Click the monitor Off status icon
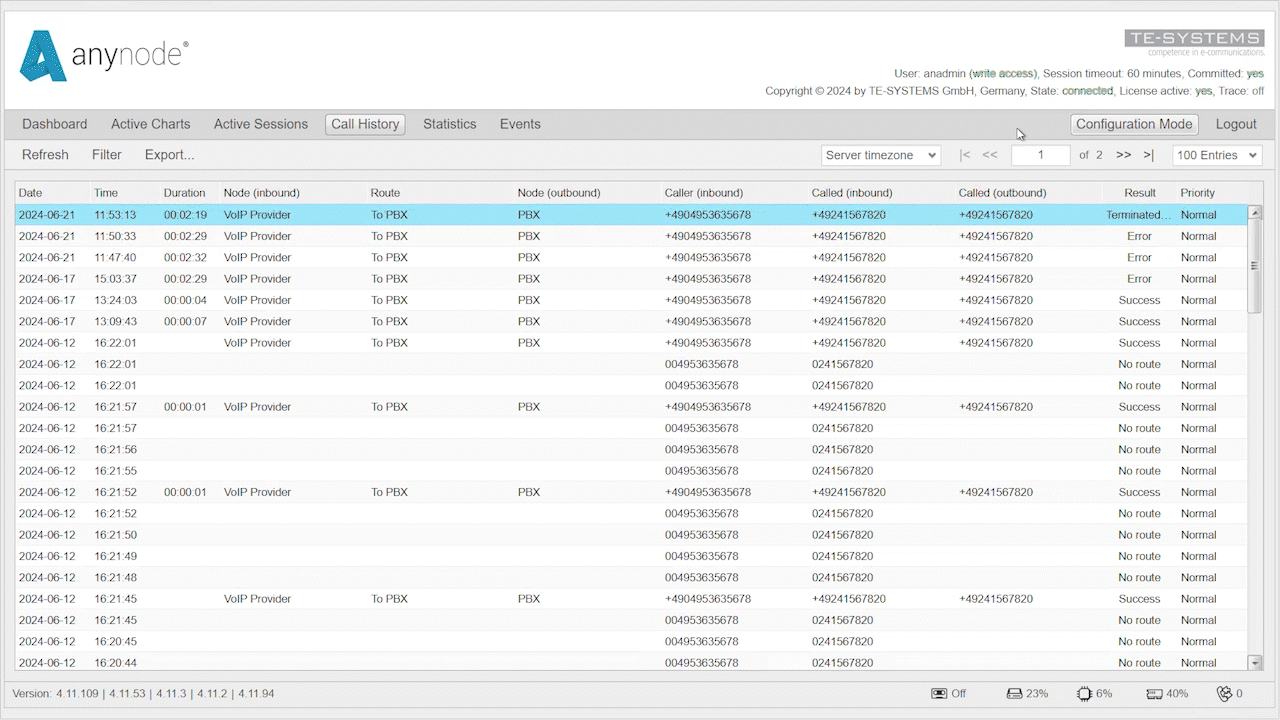 click(939, 694)
